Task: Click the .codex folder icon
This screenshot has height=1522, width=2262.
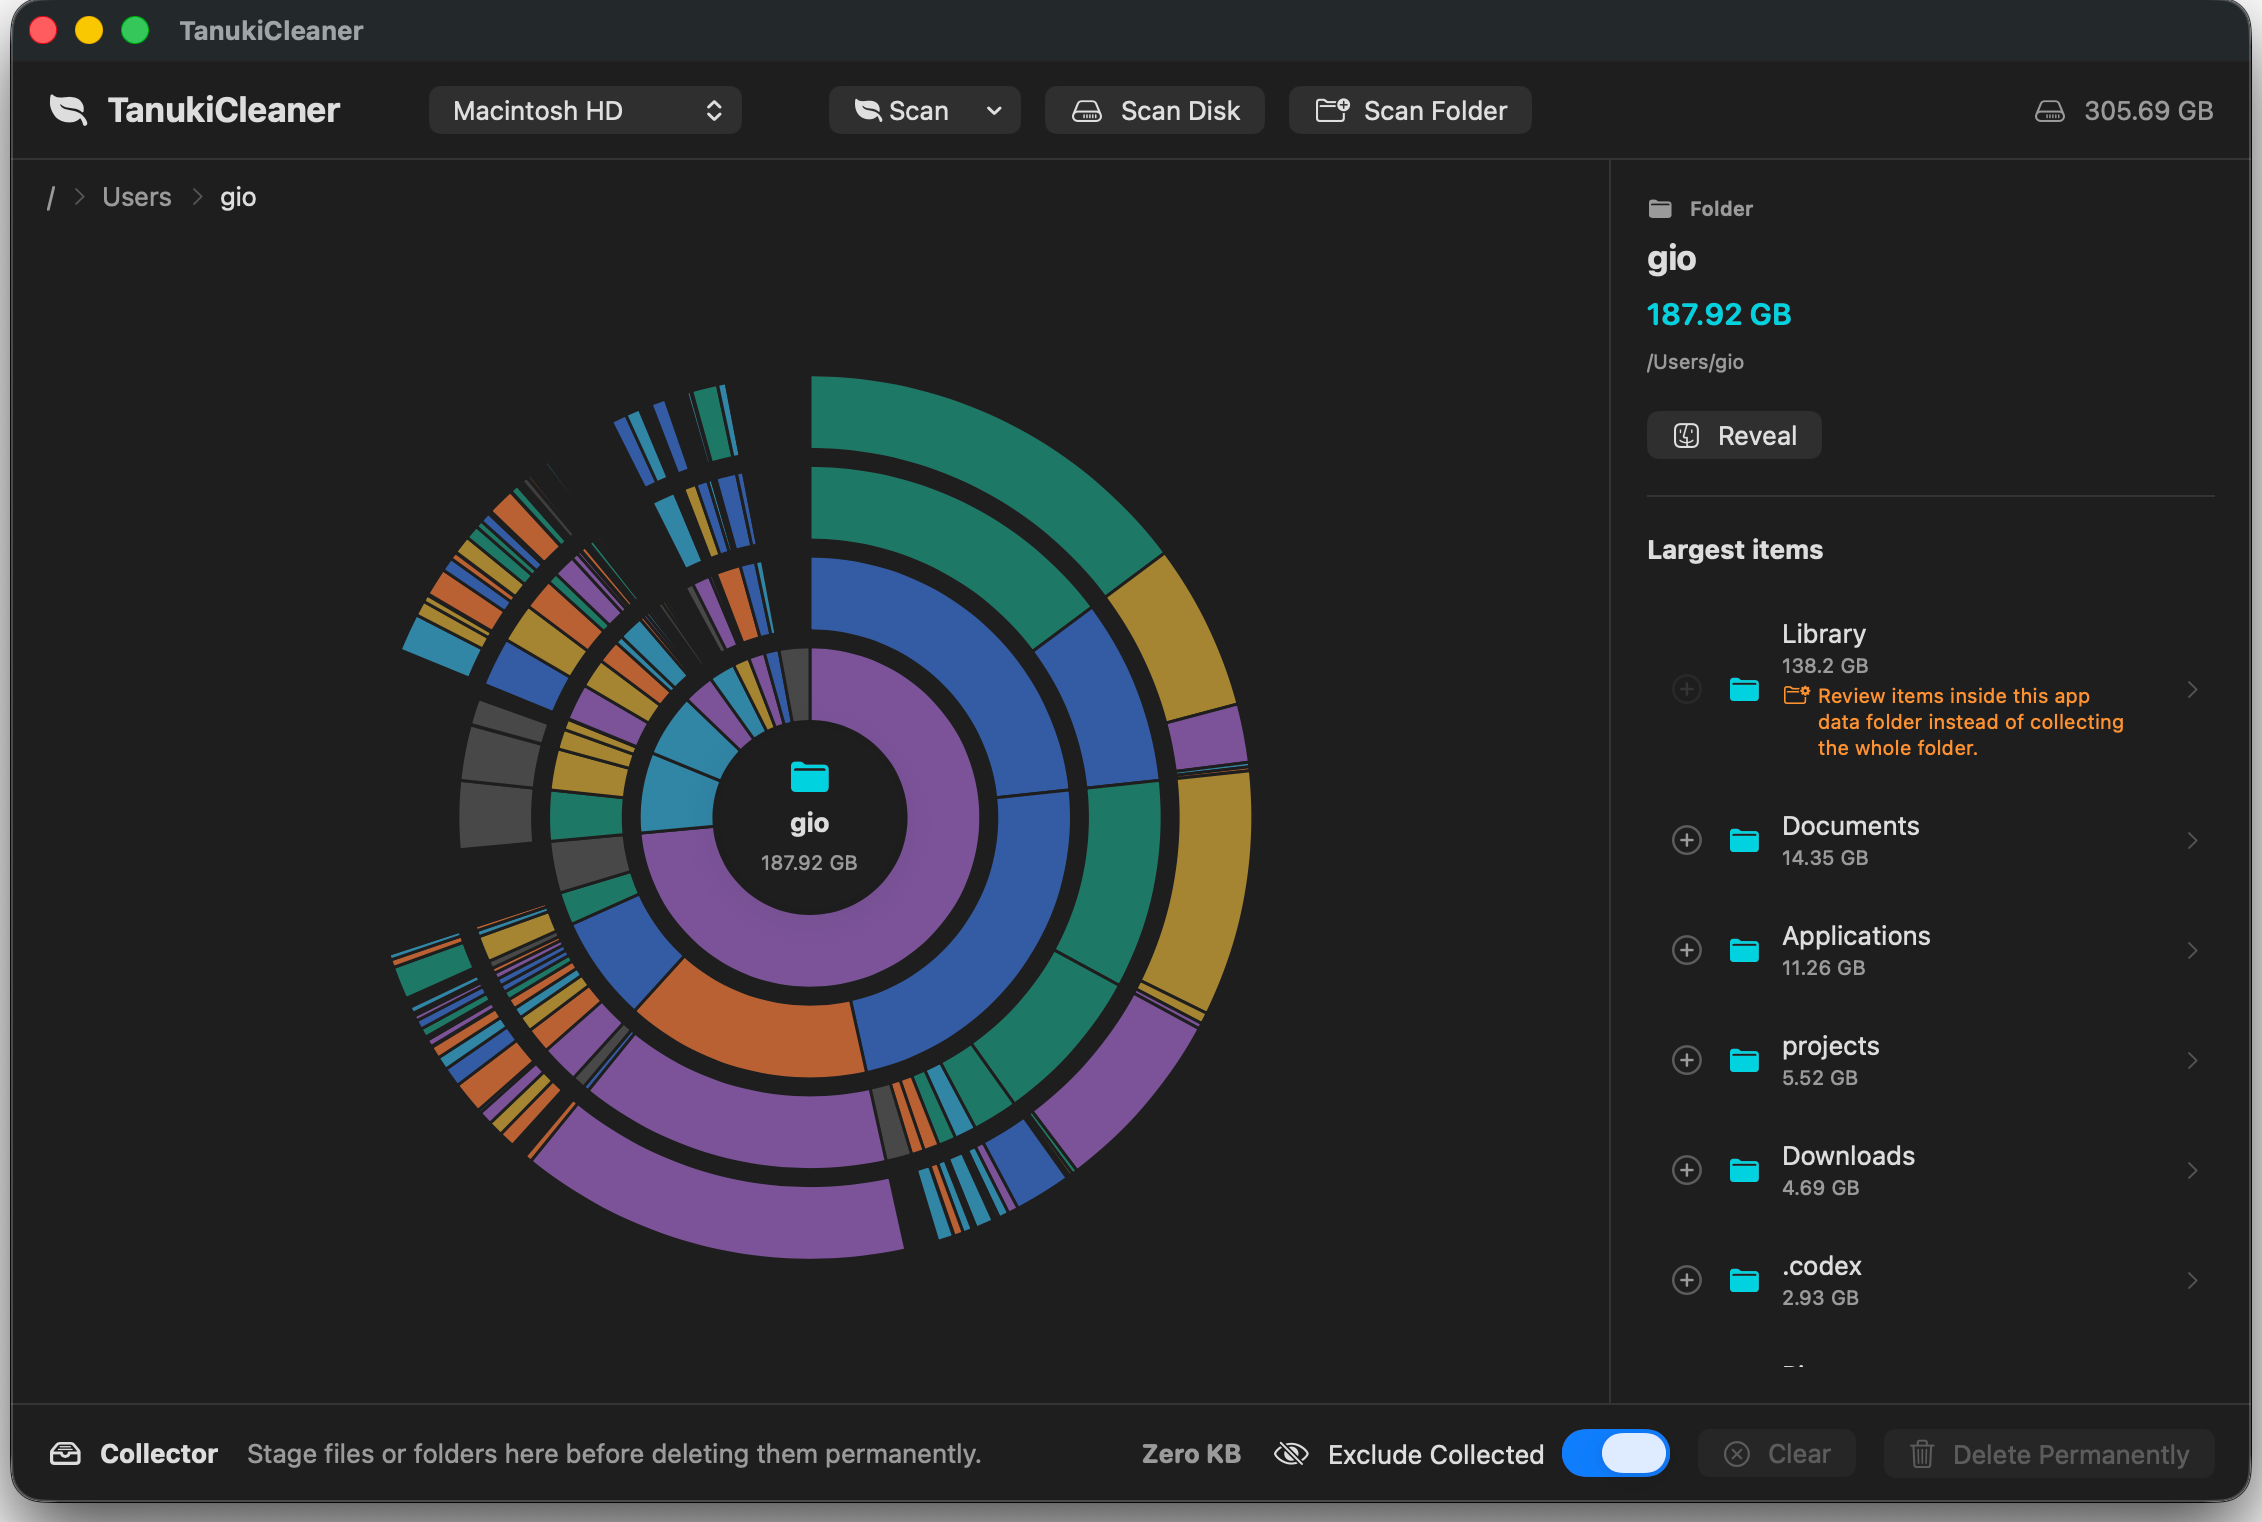Action: click(1745, 1280)
